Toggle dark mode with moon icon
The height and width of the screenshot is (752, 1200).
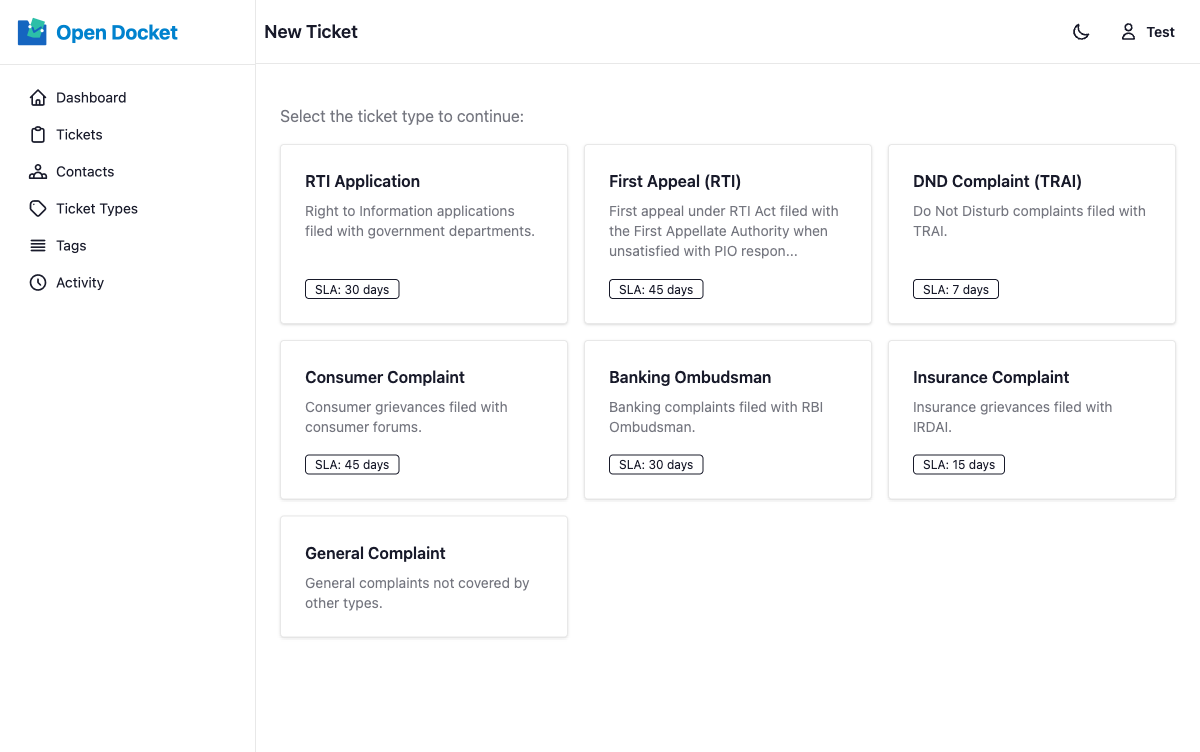(x=1081, y=31)
